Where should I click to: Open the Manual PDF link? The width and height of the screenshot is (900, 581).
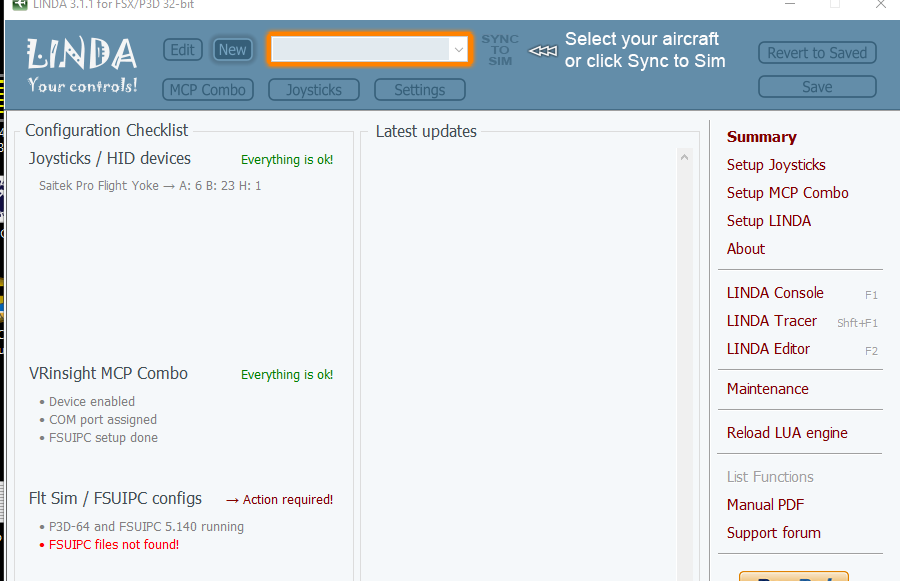[x=765, y=505]
